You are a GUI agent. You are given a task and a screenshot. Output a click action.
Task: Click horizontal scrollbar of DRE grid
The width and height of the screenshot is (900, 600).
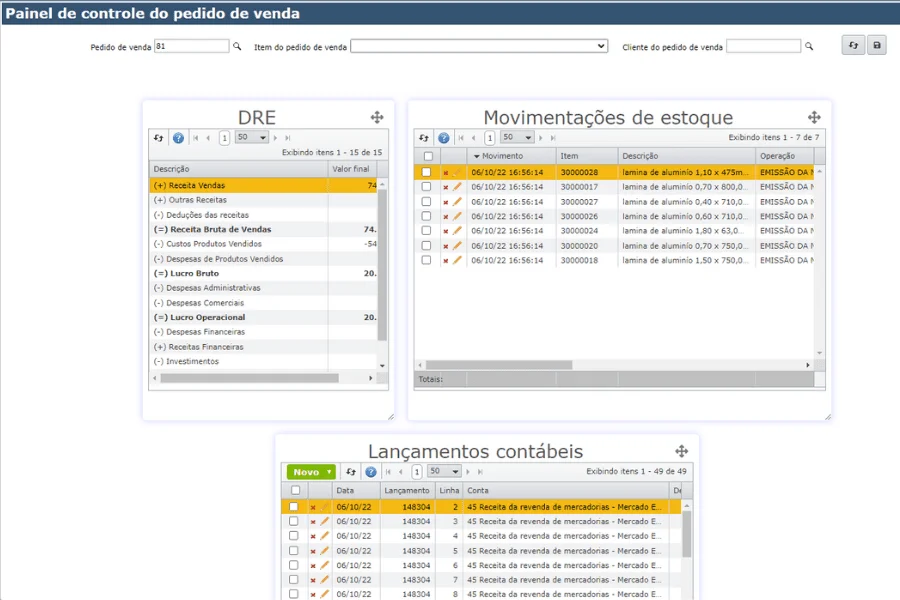tap(250, 378)
